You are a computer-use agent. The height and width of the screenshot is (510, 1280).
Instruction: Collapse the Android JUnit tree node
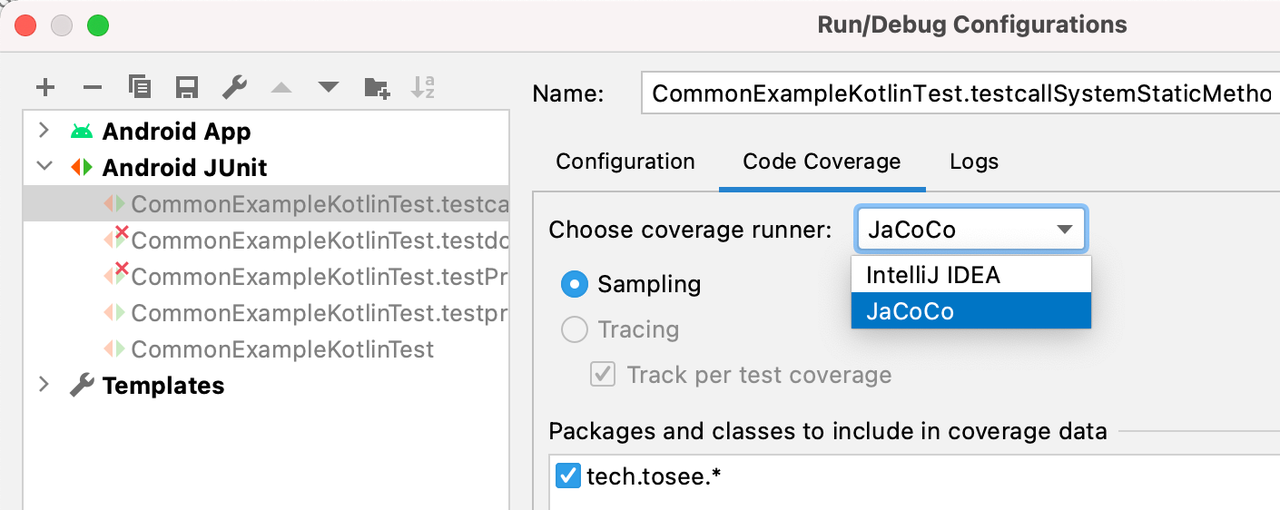(x=44, y=167)
